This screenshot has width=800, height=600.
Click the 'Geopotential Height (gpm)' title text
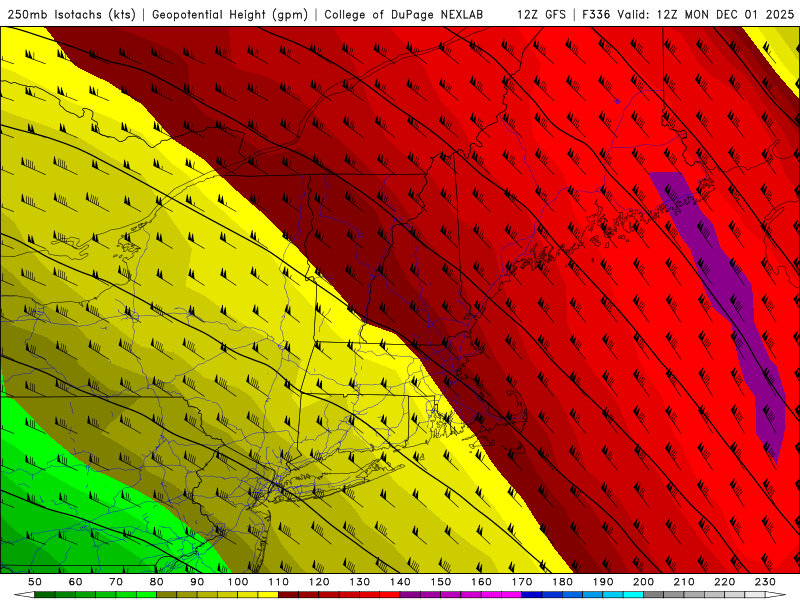[230, 15]
